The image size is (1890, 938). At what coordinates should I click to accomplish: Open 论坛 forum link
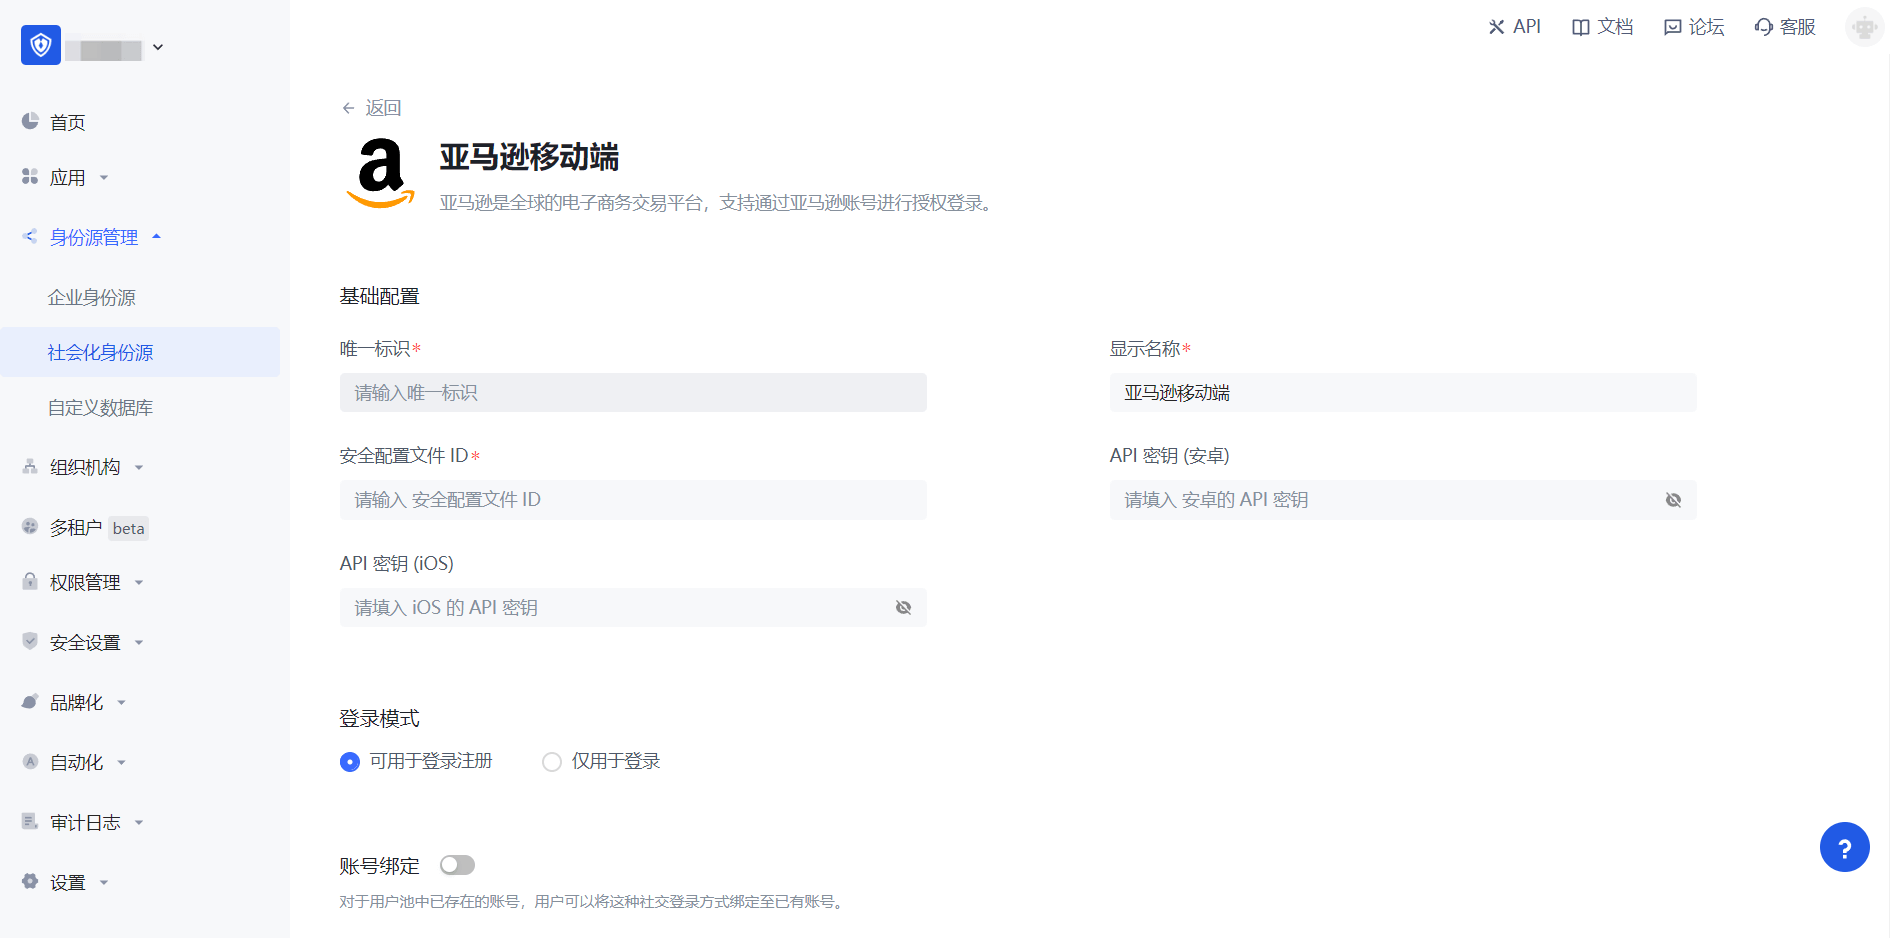[x=1694, y=27]
